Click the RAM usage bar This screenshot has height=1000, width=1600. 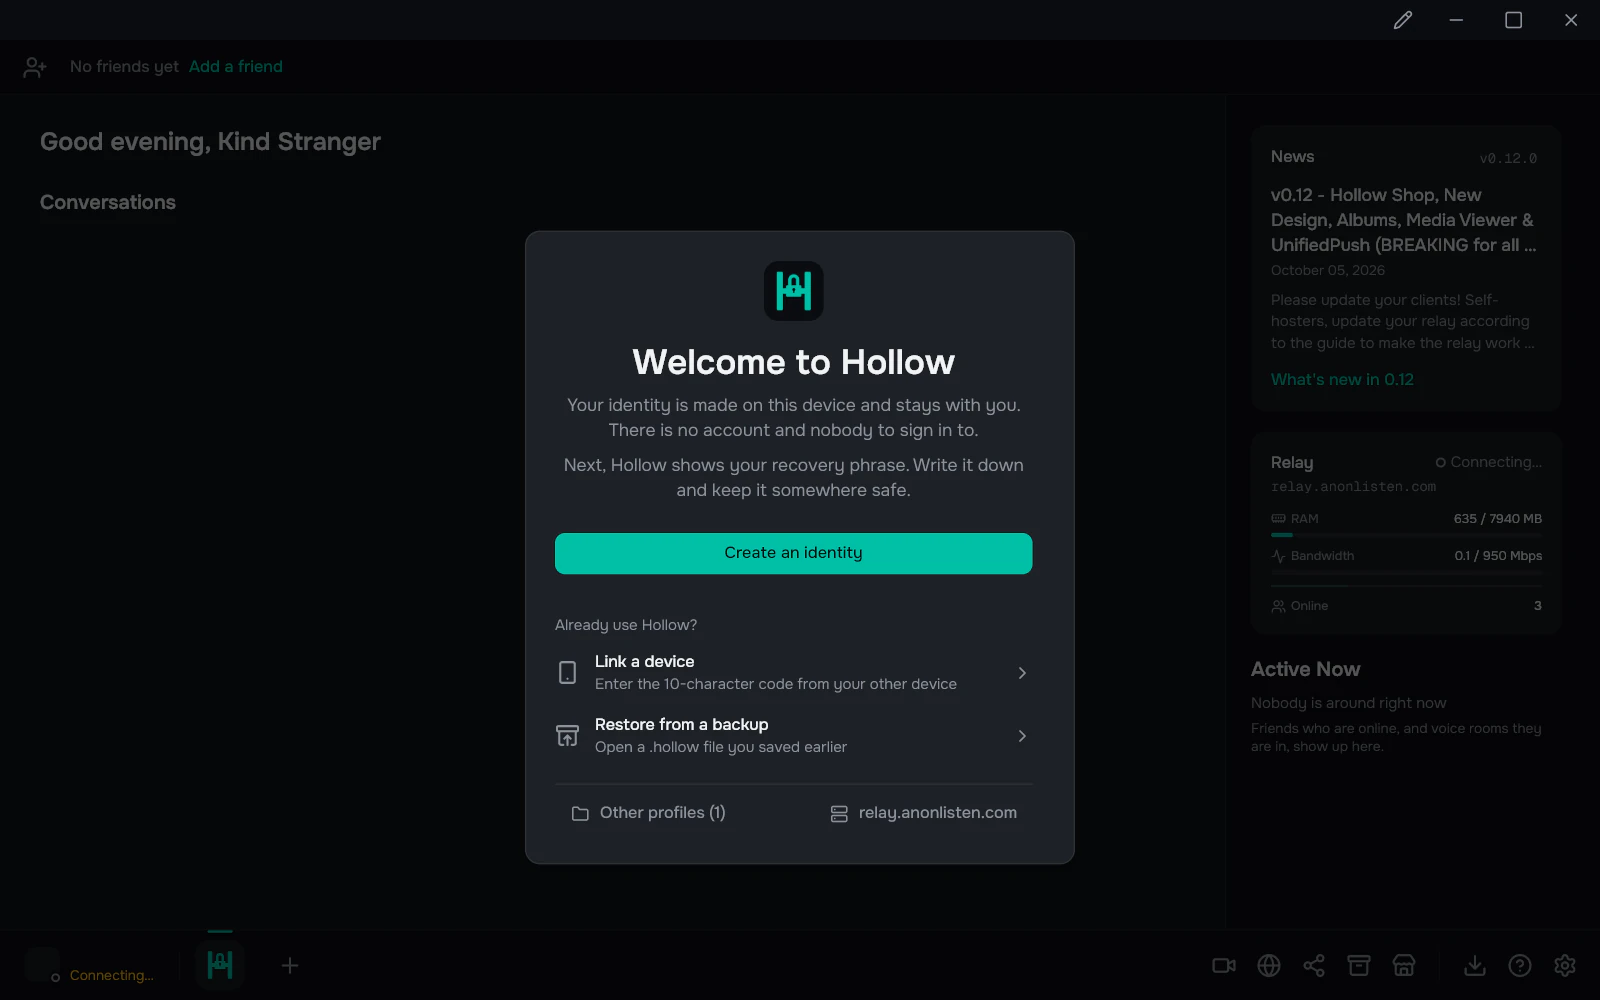pyautogui.click(x=1406, y=535)
